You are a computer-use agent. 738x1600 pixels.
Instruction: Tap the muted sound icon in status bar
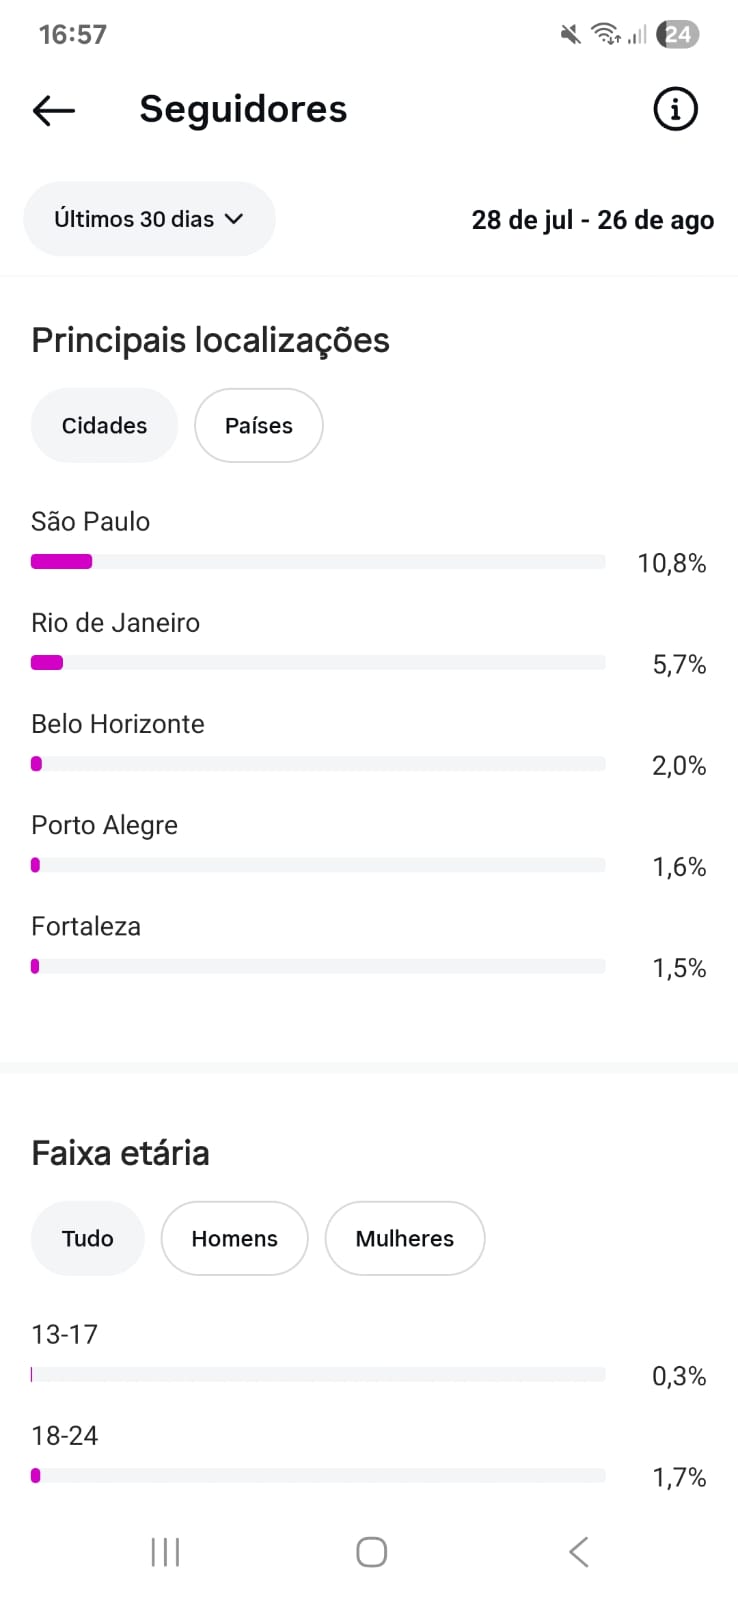571,35
